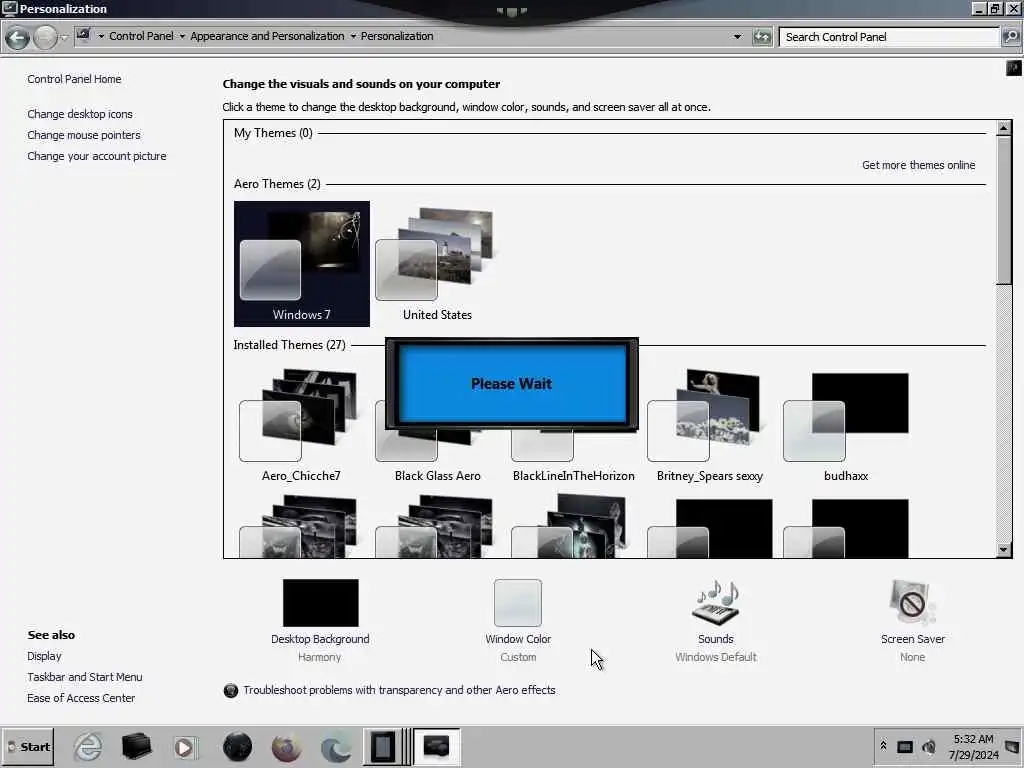Click the My Themes (0) heading
The height and width of the screenshot is (768, 1024).
coord(273,133)
